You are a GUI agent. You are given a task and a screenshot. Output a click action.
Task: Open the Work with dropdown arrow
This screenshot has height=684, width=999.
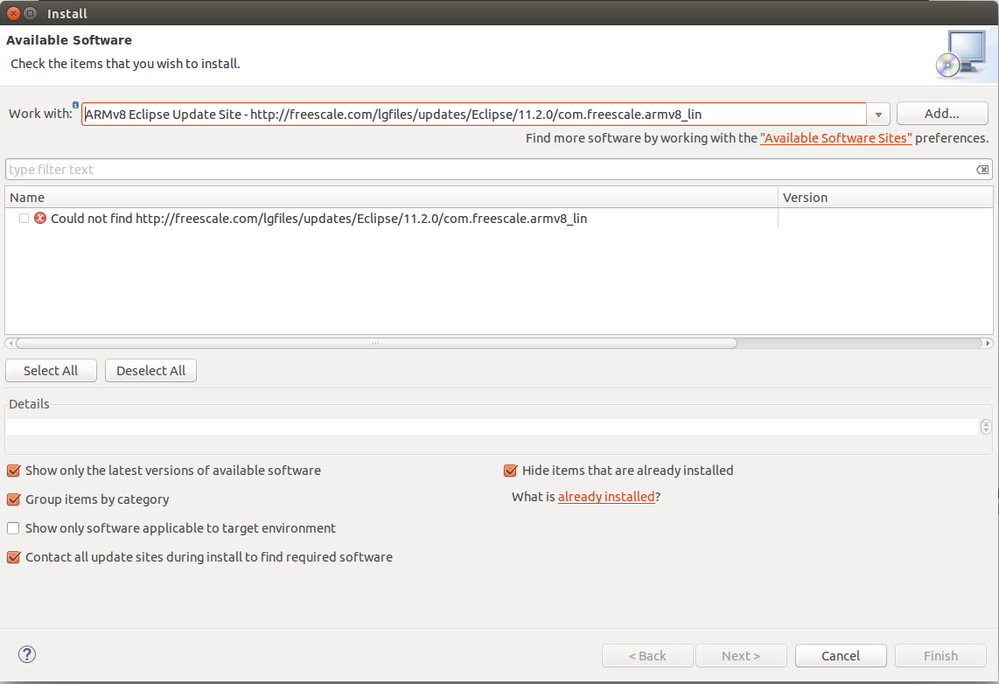[x=878, y=115]
